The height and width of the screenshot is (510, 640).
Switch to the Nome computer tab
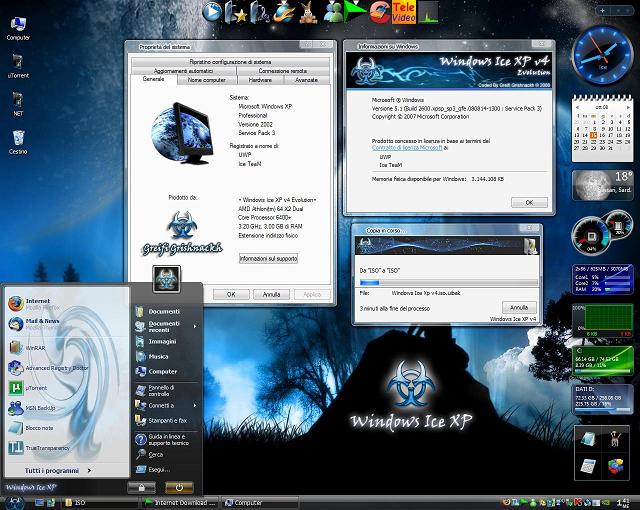coord(207,79)
